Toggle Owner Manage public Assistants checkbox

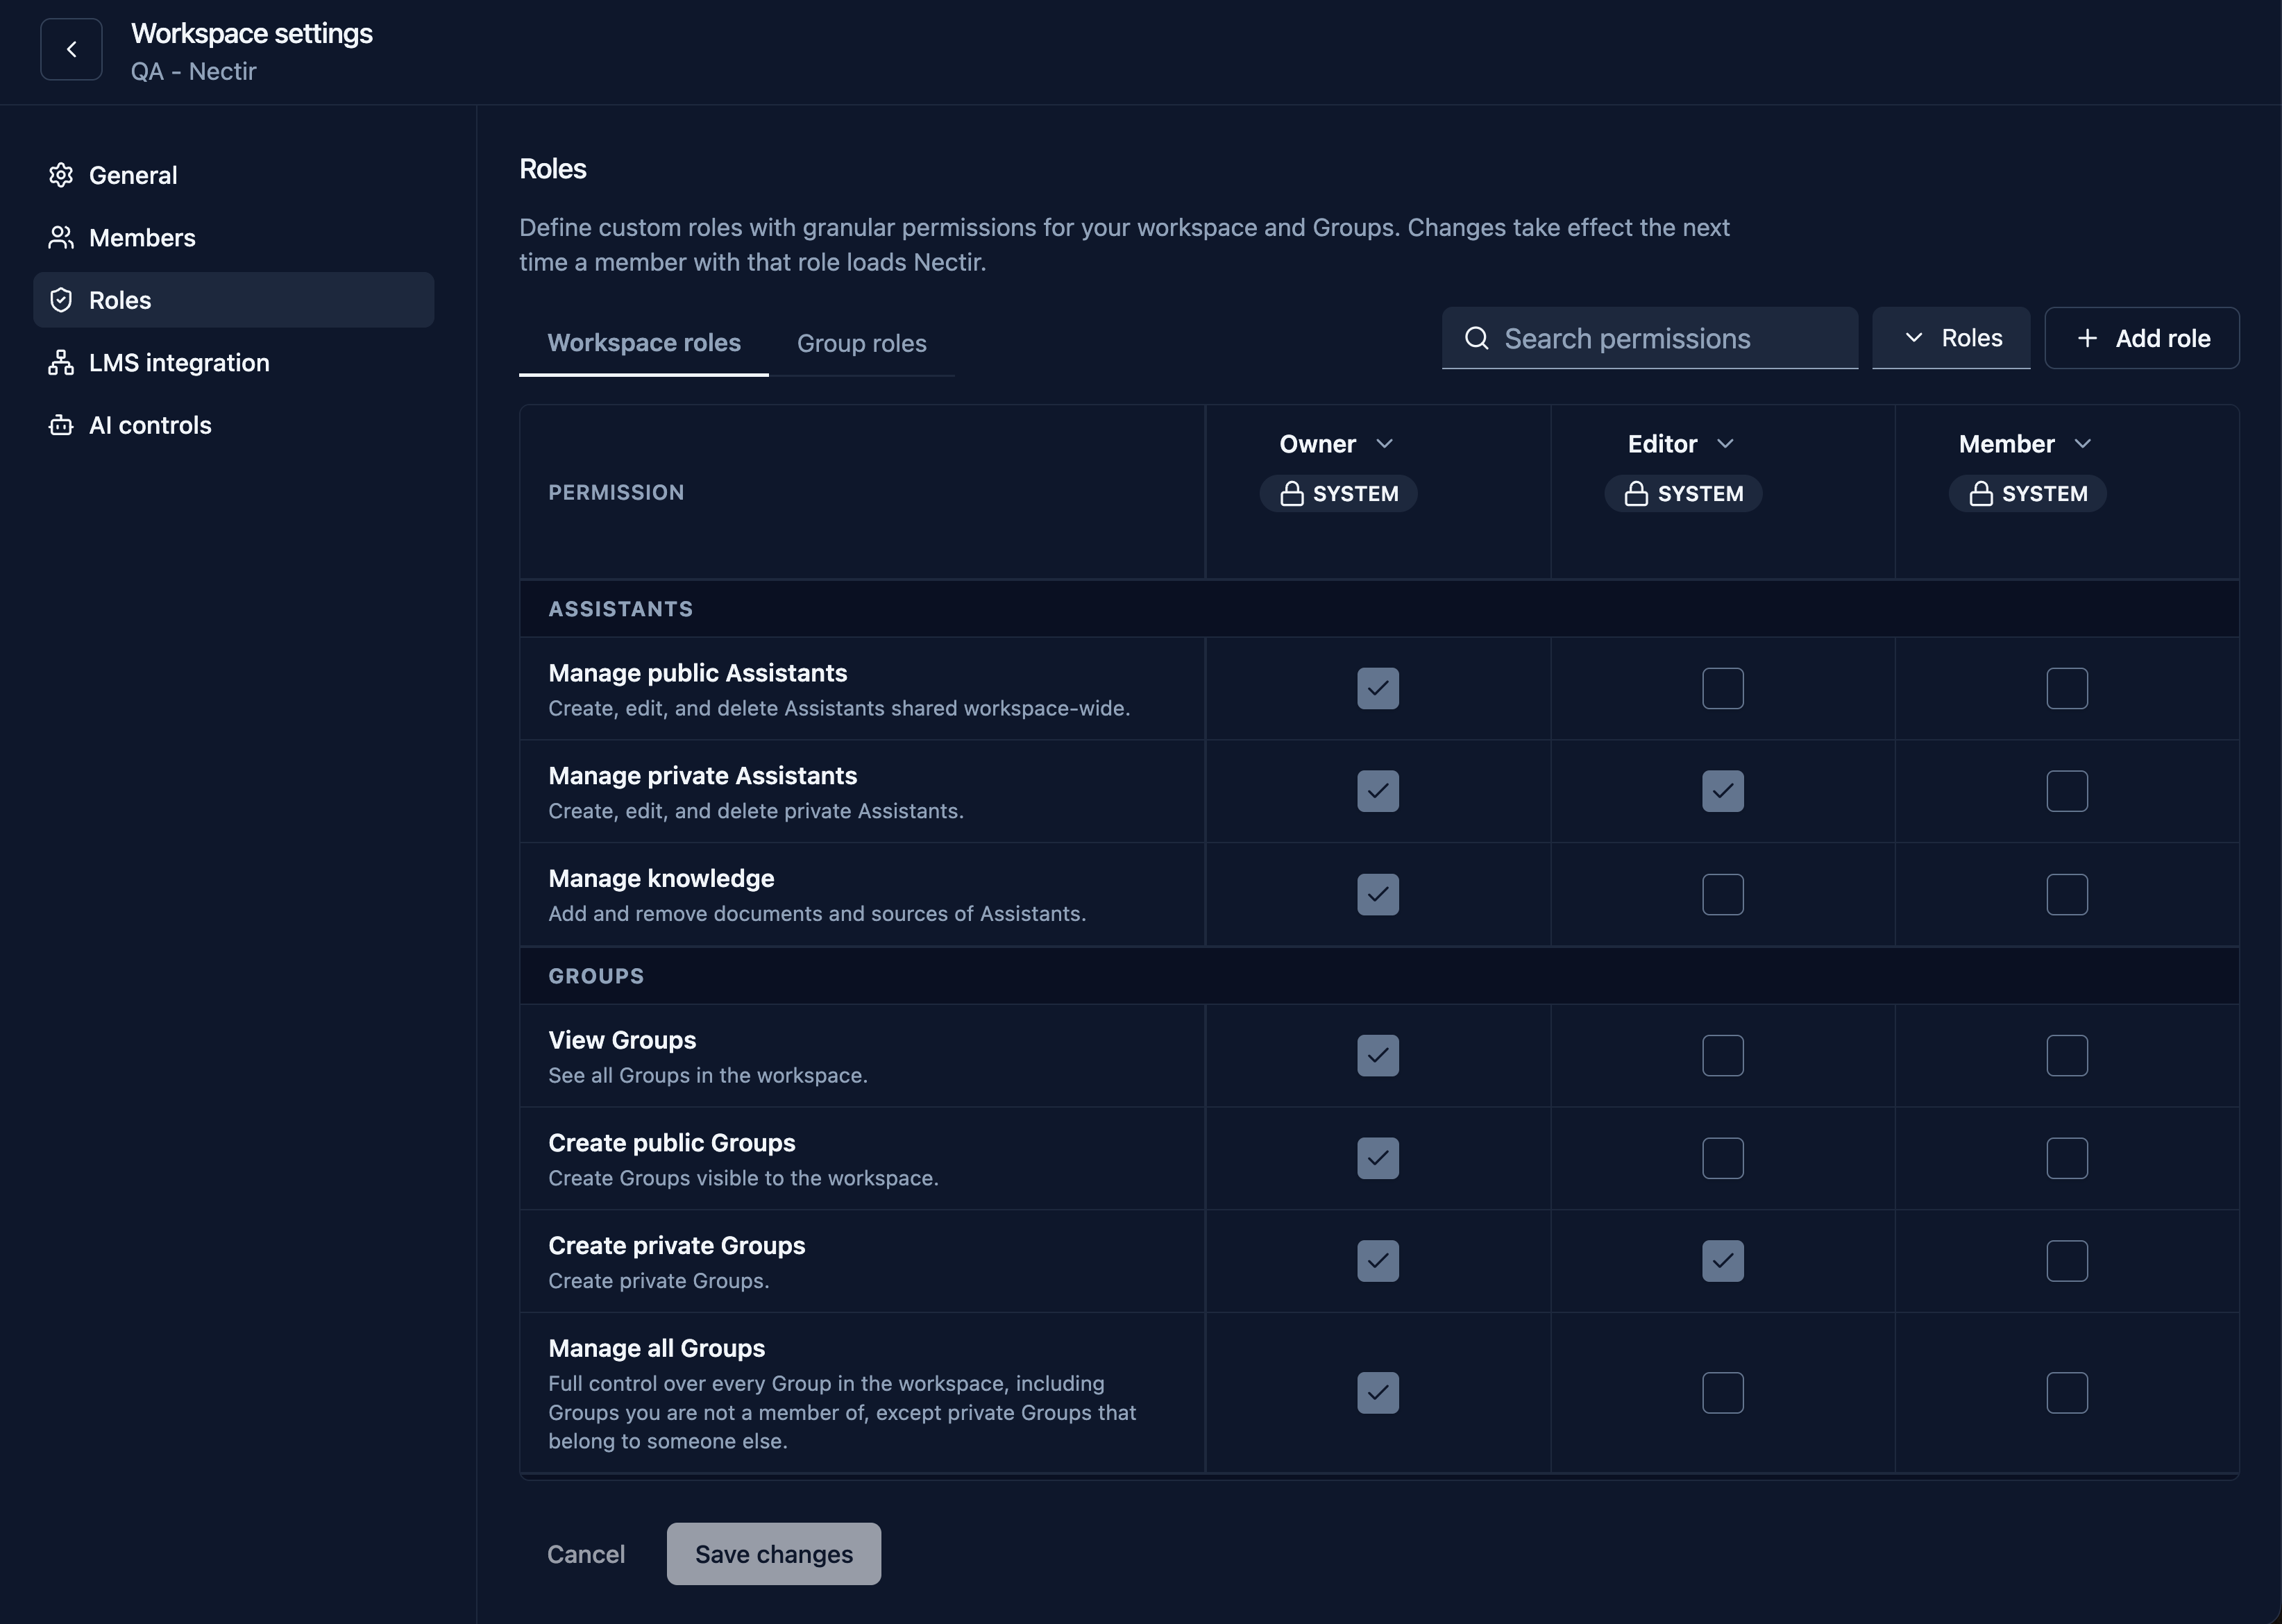click(x=1378, y=688)
